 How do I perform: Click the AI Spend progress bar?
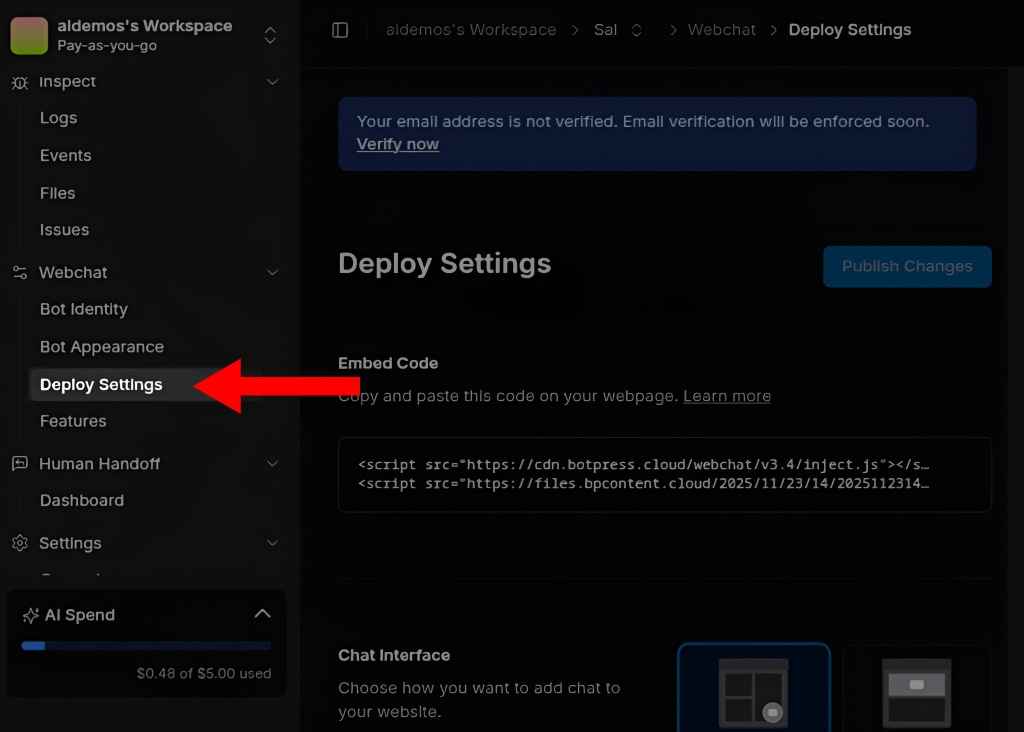pyautogui.click(x=146, y=646)
